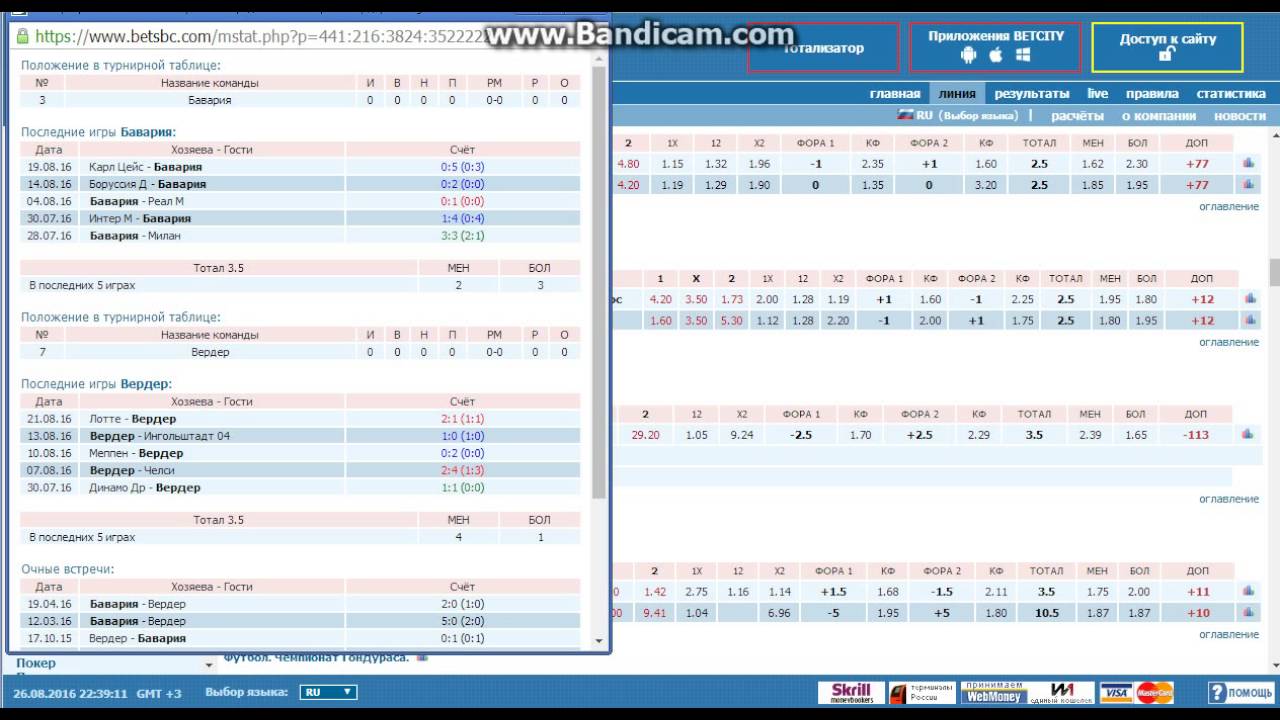
Task: Click the Терминалы России payment logo
Action: pyautogui.click(x=922, y=693)
